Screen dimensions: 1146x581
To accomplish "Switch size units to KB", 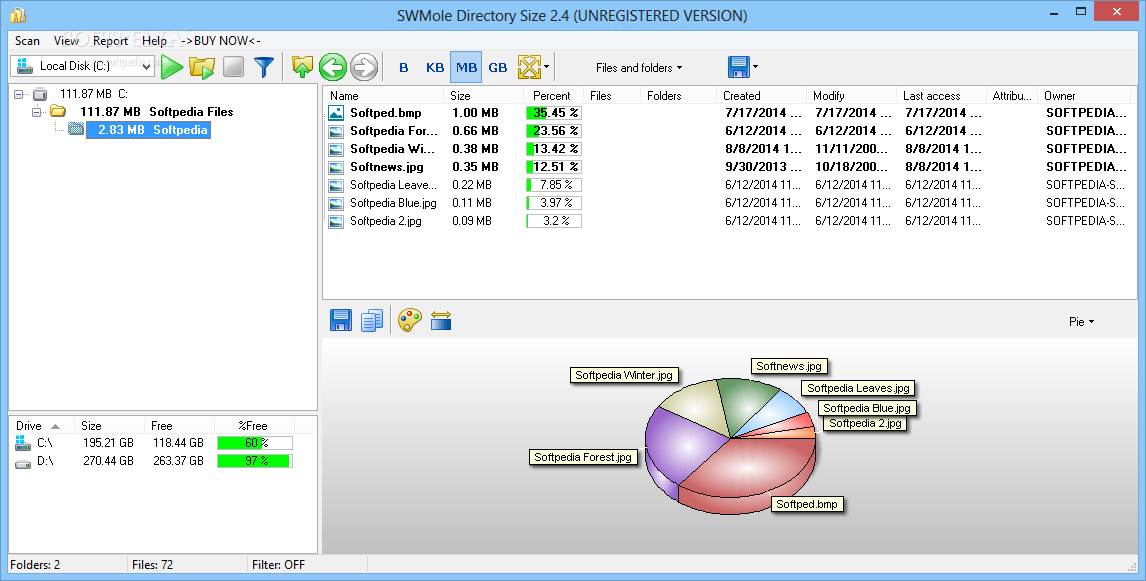I will tap(435, 67).
